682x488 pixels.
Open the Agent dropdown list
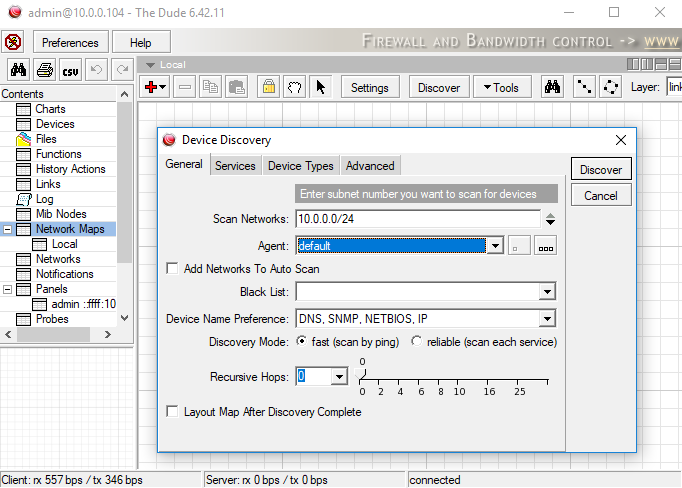(x=494, y=246)
